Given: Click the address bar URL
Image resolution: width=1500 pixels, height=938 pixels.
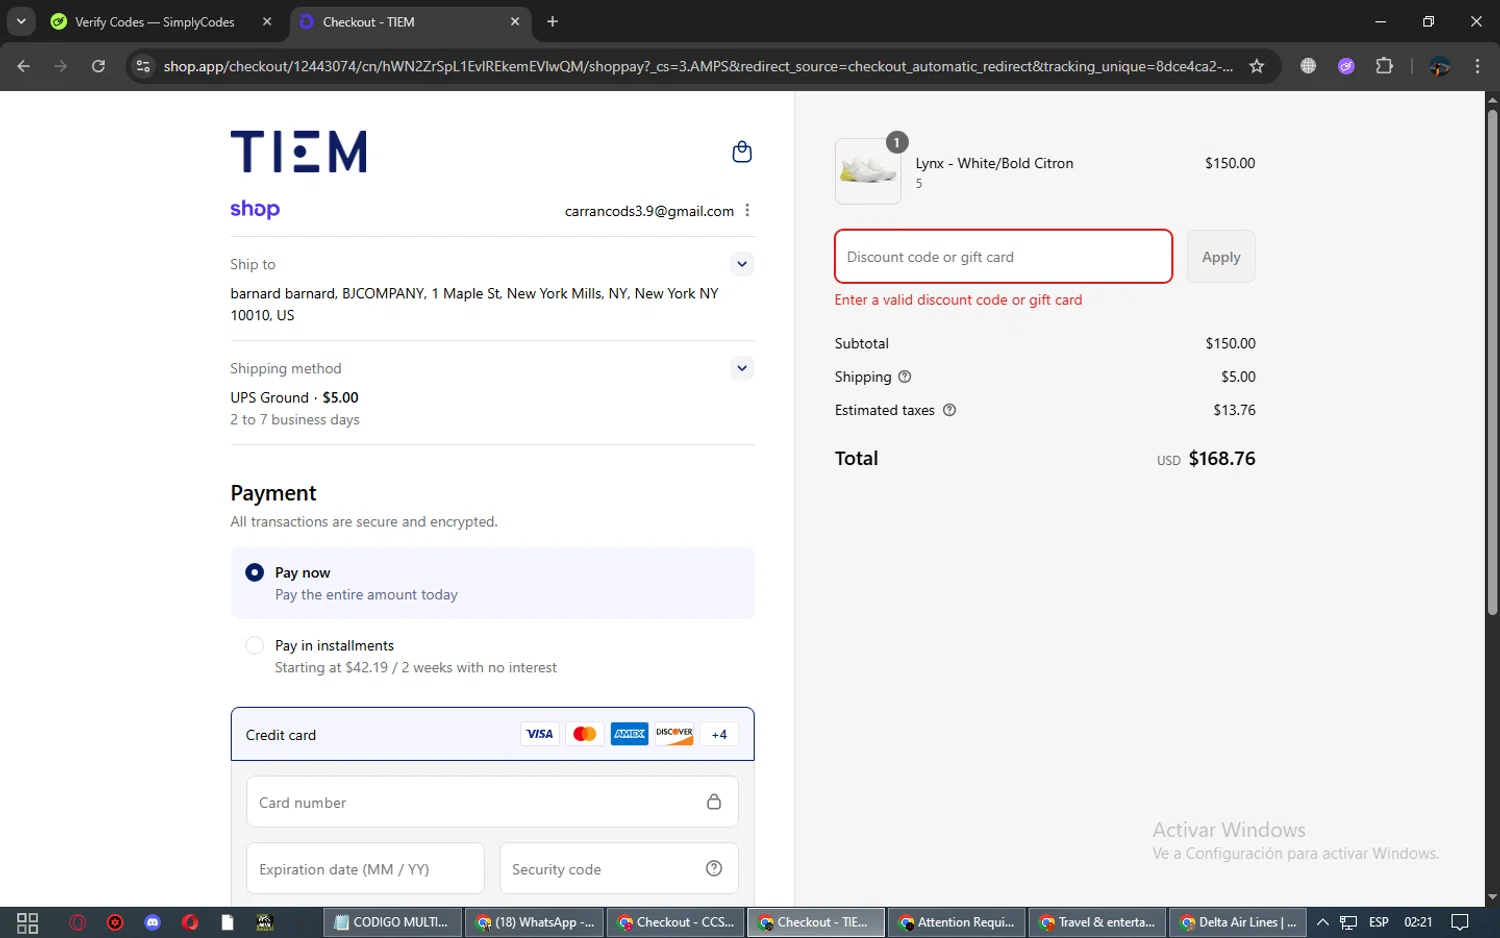Looking at the screenshot, I should click(x=698, y=66).
